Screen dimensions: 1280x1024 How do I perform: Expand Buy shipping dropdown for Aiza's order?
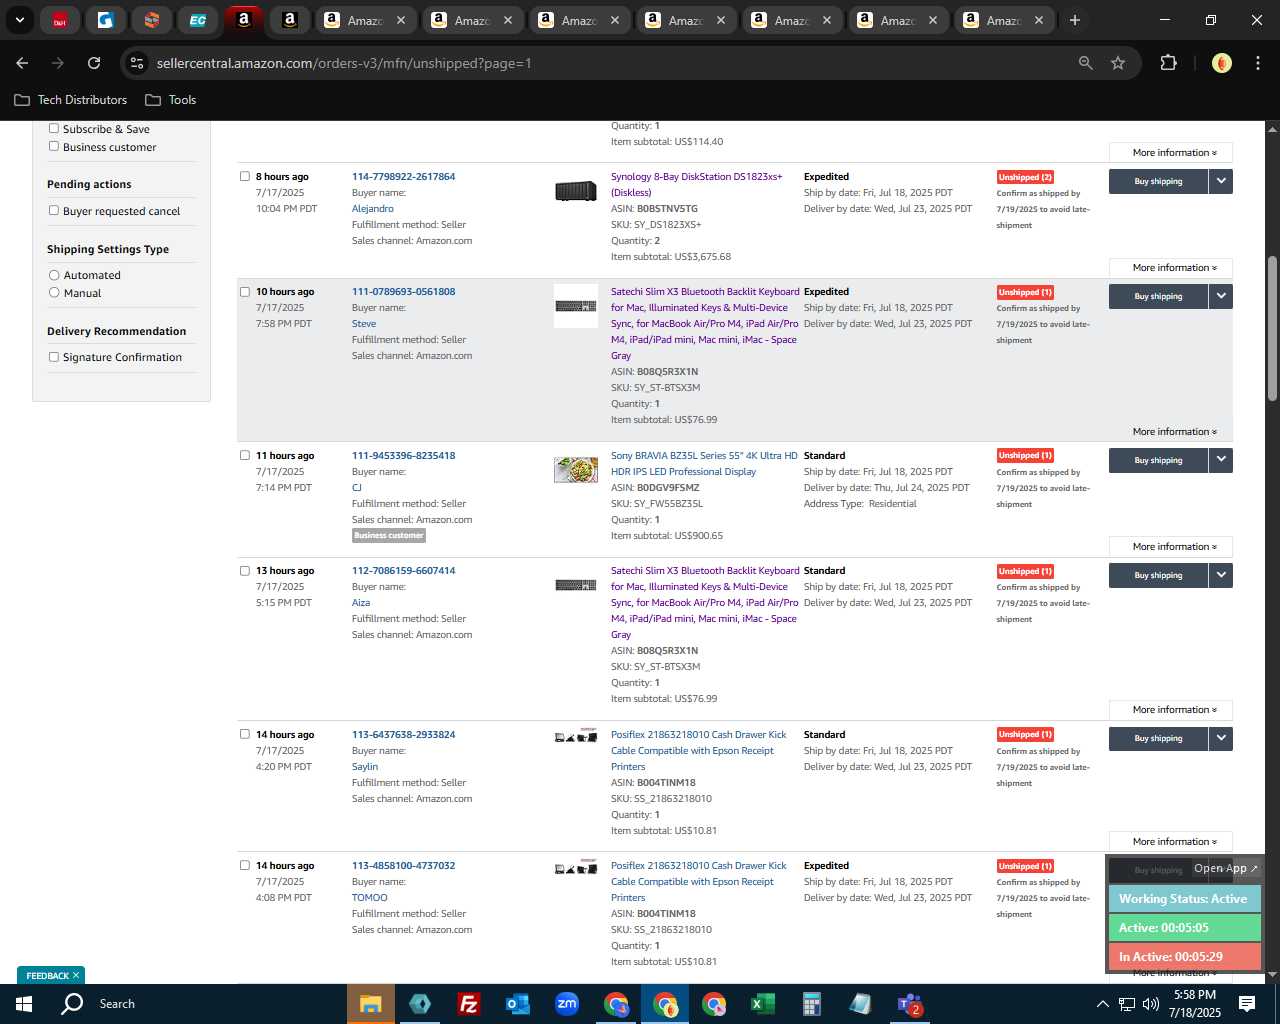tap(1221, 575)
